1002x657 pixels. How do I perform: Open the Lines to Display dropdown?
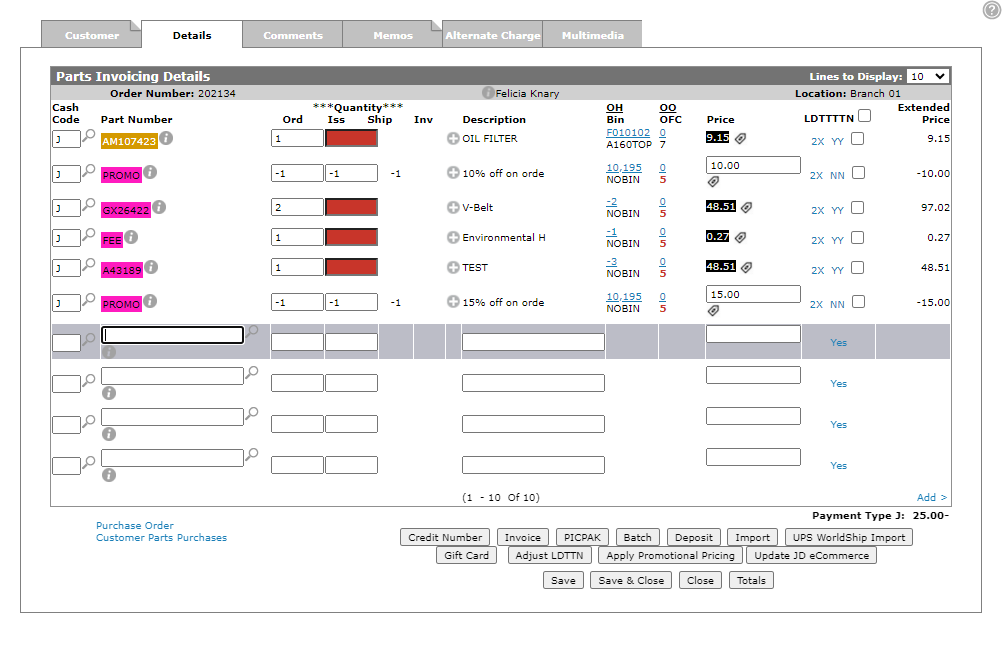927,76
